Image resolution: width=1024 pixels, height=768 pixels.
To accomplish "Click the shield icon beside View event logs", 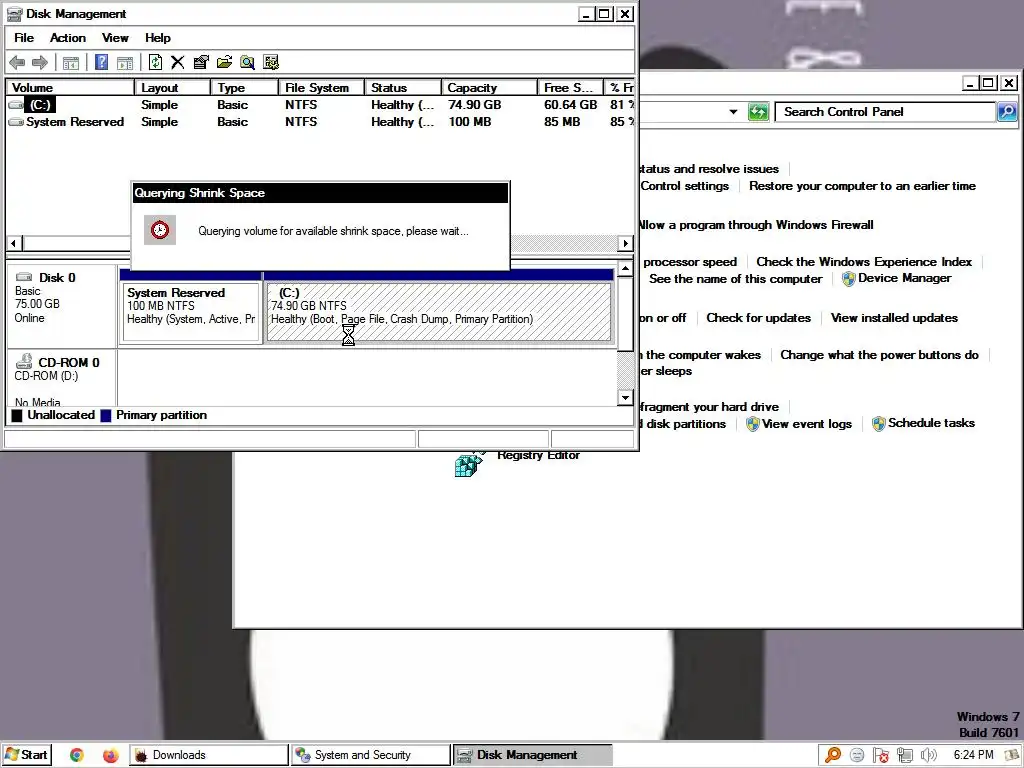I will (x=752, y=424).
